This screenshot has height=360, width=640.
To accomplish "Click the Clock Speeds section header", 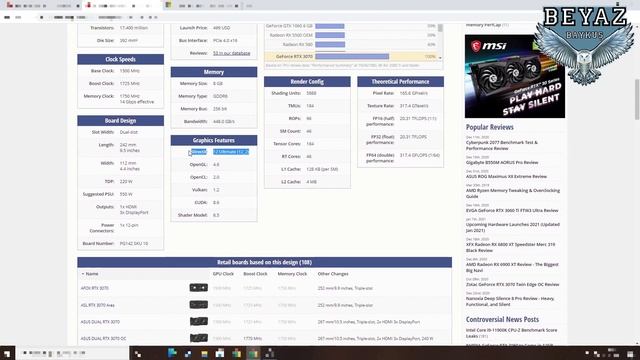I will point(120,60).
